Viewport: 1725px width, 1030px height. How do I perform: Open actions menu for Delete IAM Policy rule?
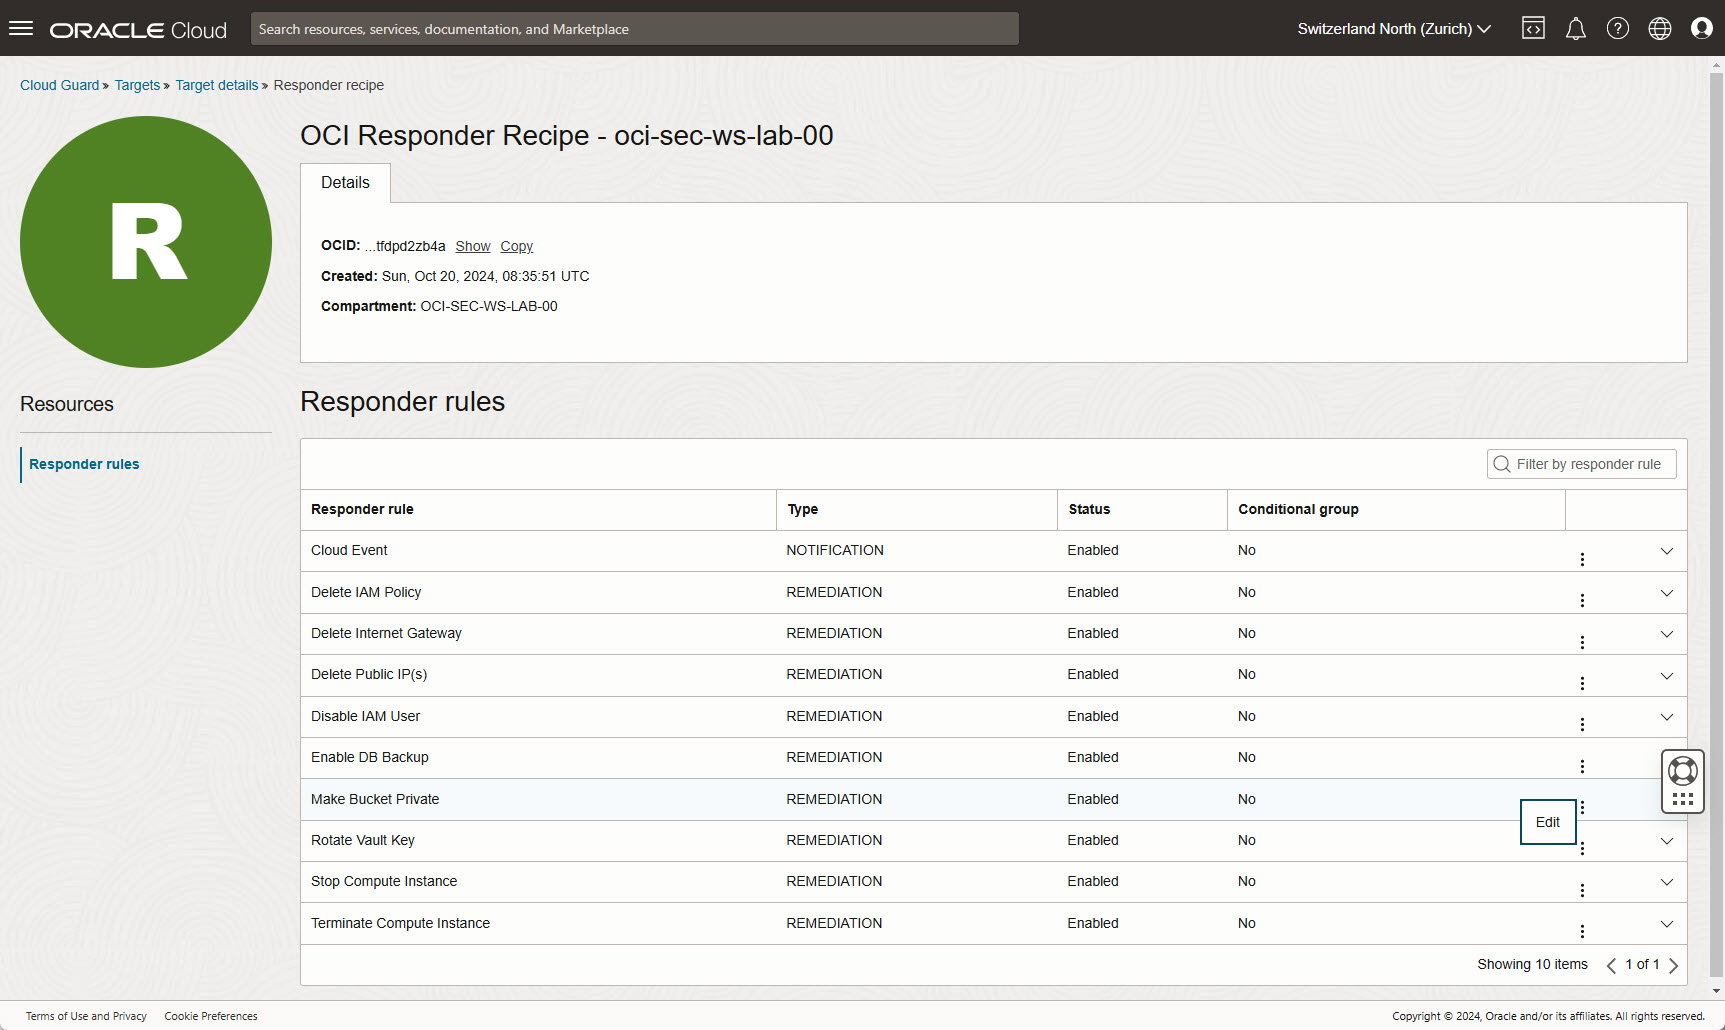pos(1582,600)
